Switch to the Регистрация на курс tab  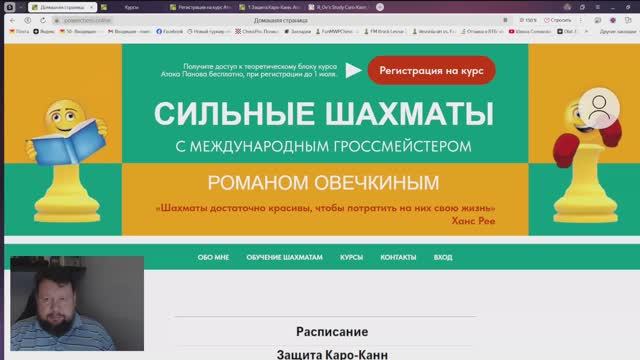point(201,7)
